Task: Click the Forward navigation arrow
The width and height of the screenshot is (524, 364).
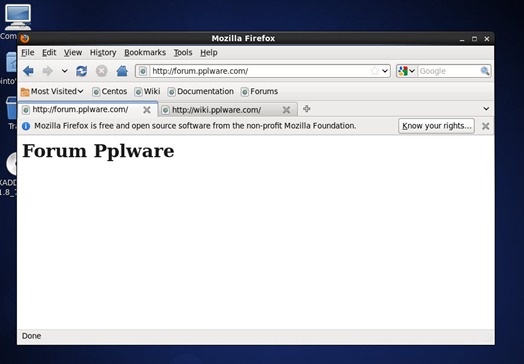Action: (48, 71)
